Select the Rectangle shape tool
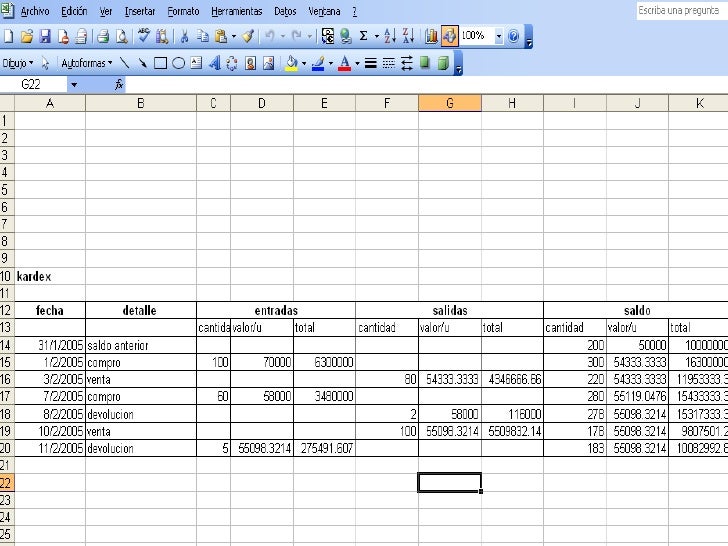 tap(160, 63)
